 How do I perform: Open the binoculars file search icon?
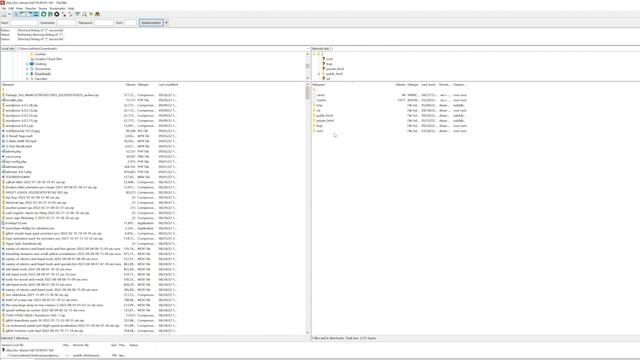coord(98,14)
